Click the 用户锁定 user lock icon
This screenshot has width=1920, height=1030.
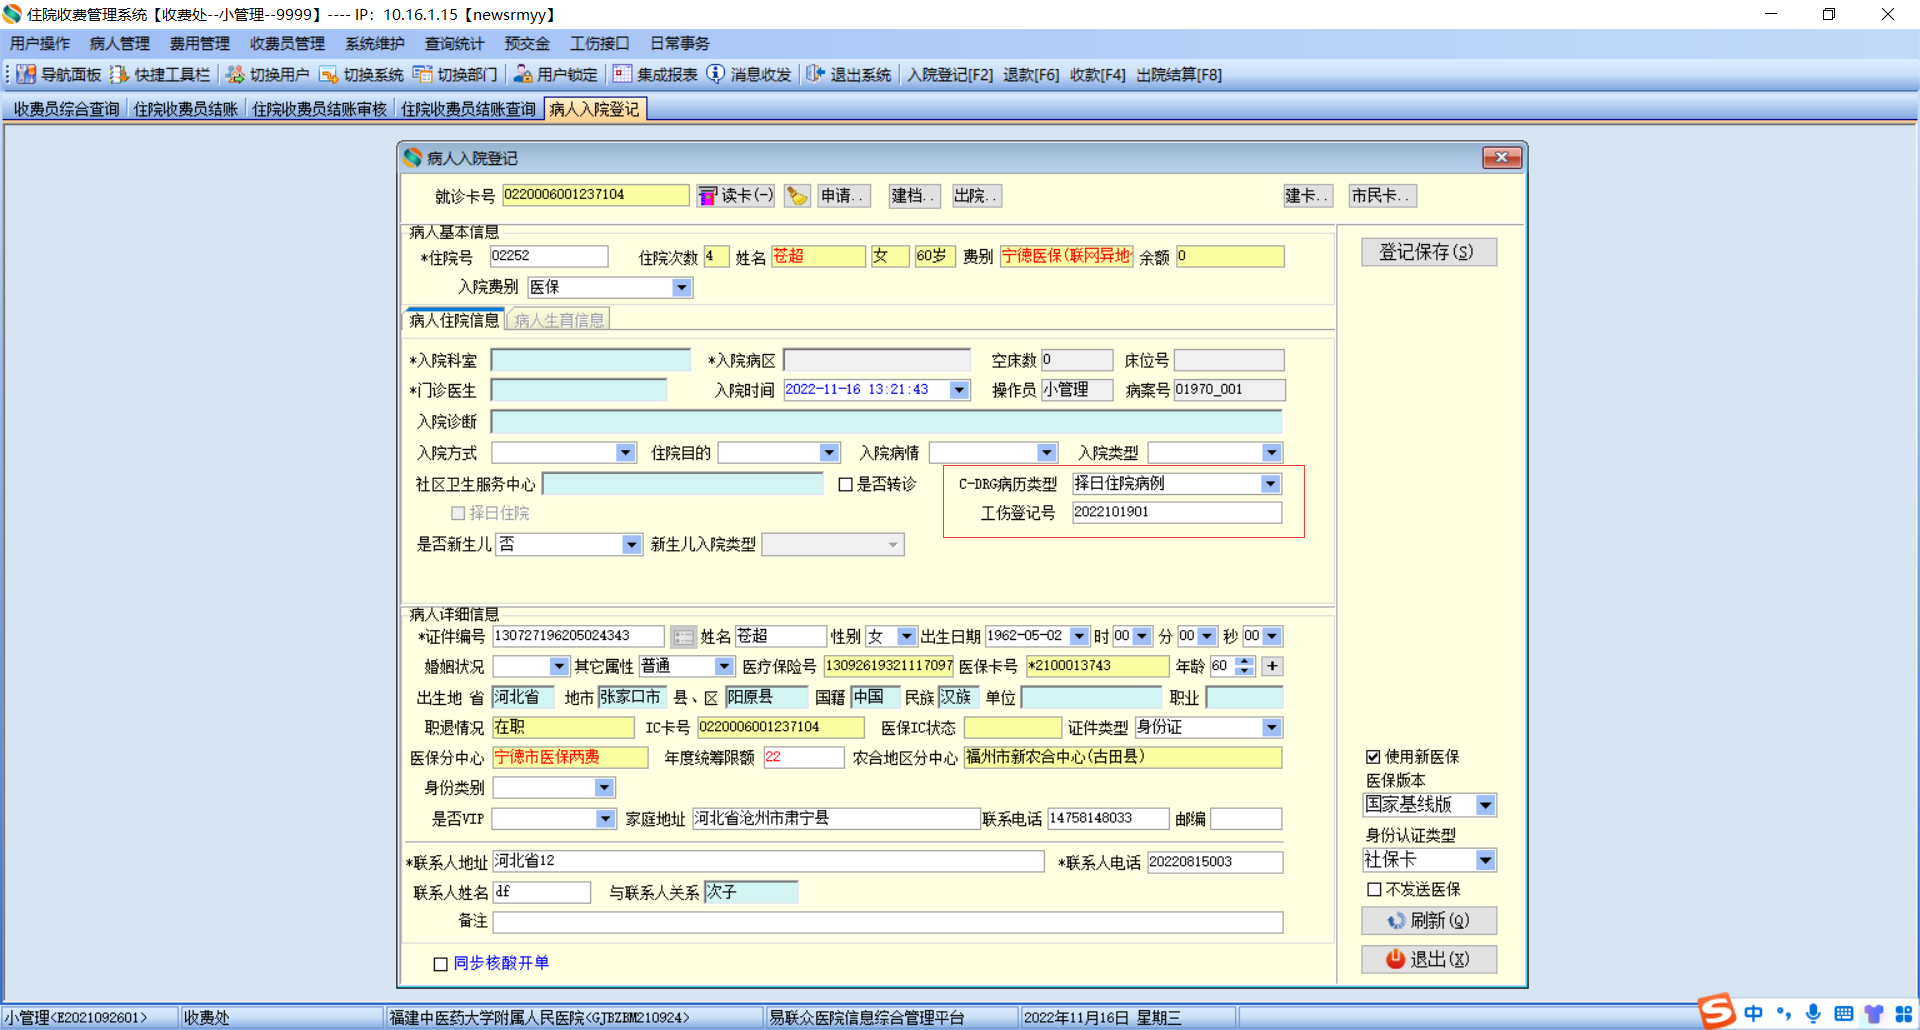coord(522,75)
